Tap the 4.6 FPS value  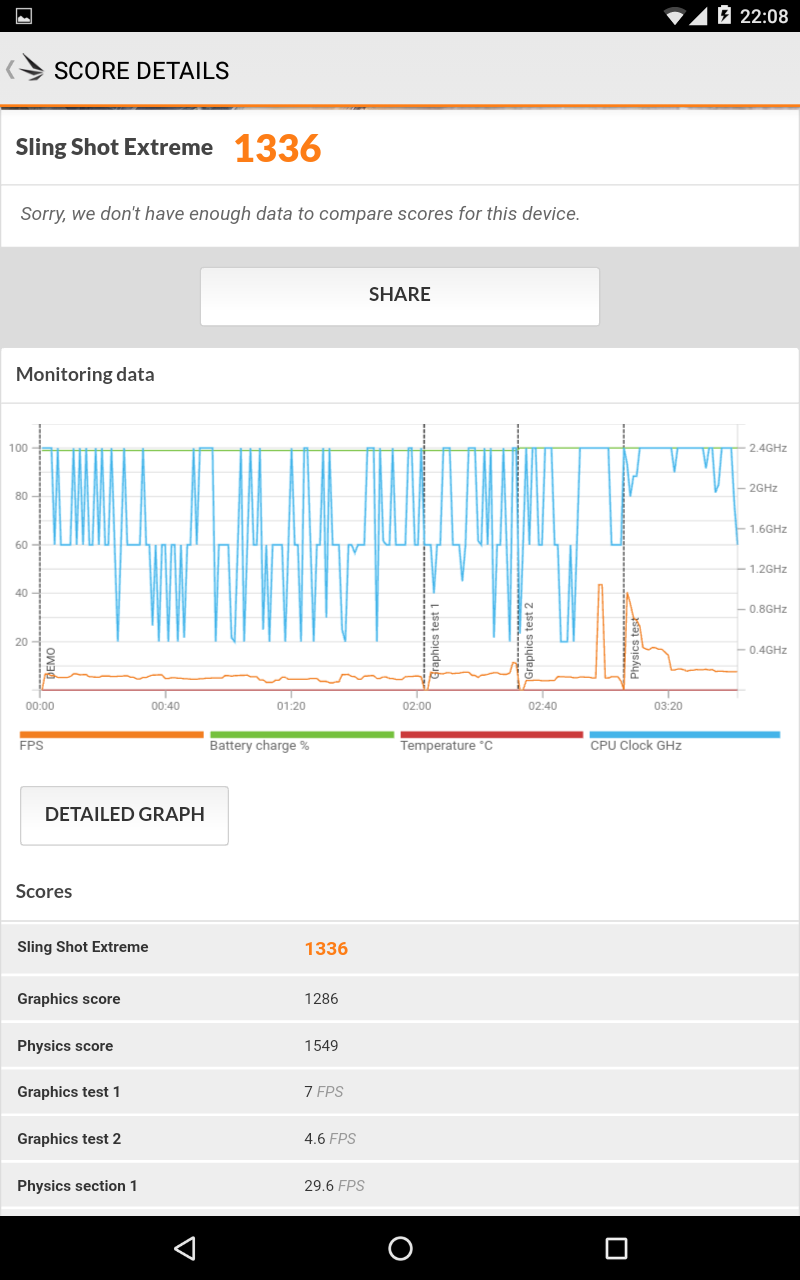[330, 1139]
